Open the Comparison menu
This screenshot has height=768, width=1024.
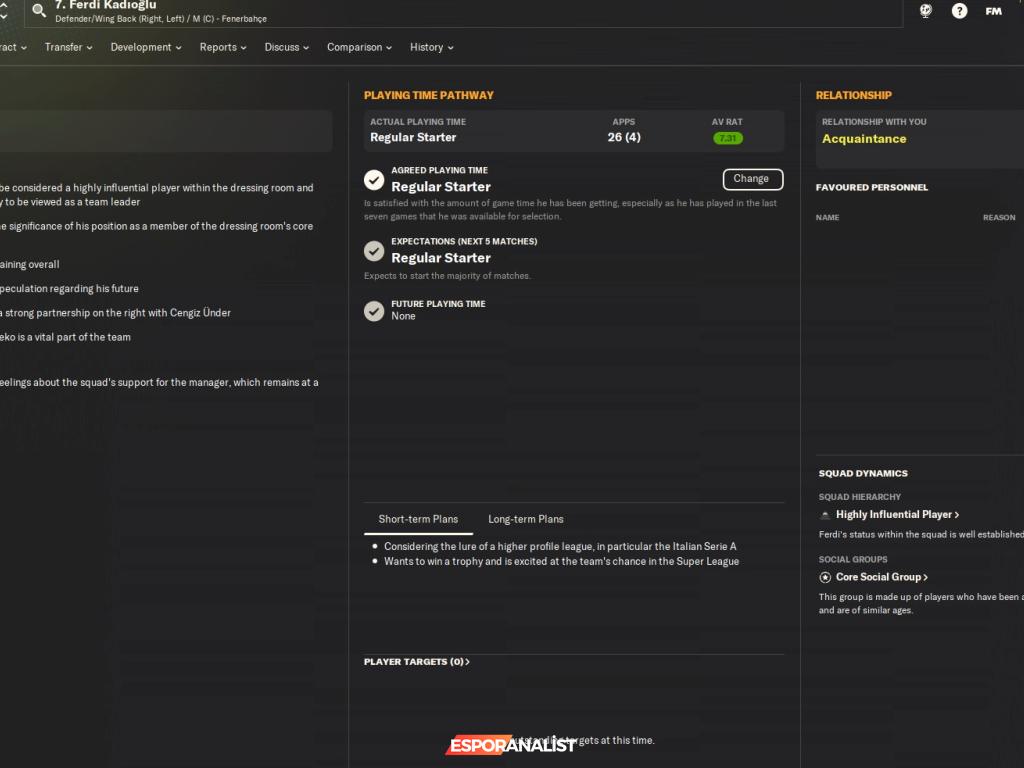point(359,47)
